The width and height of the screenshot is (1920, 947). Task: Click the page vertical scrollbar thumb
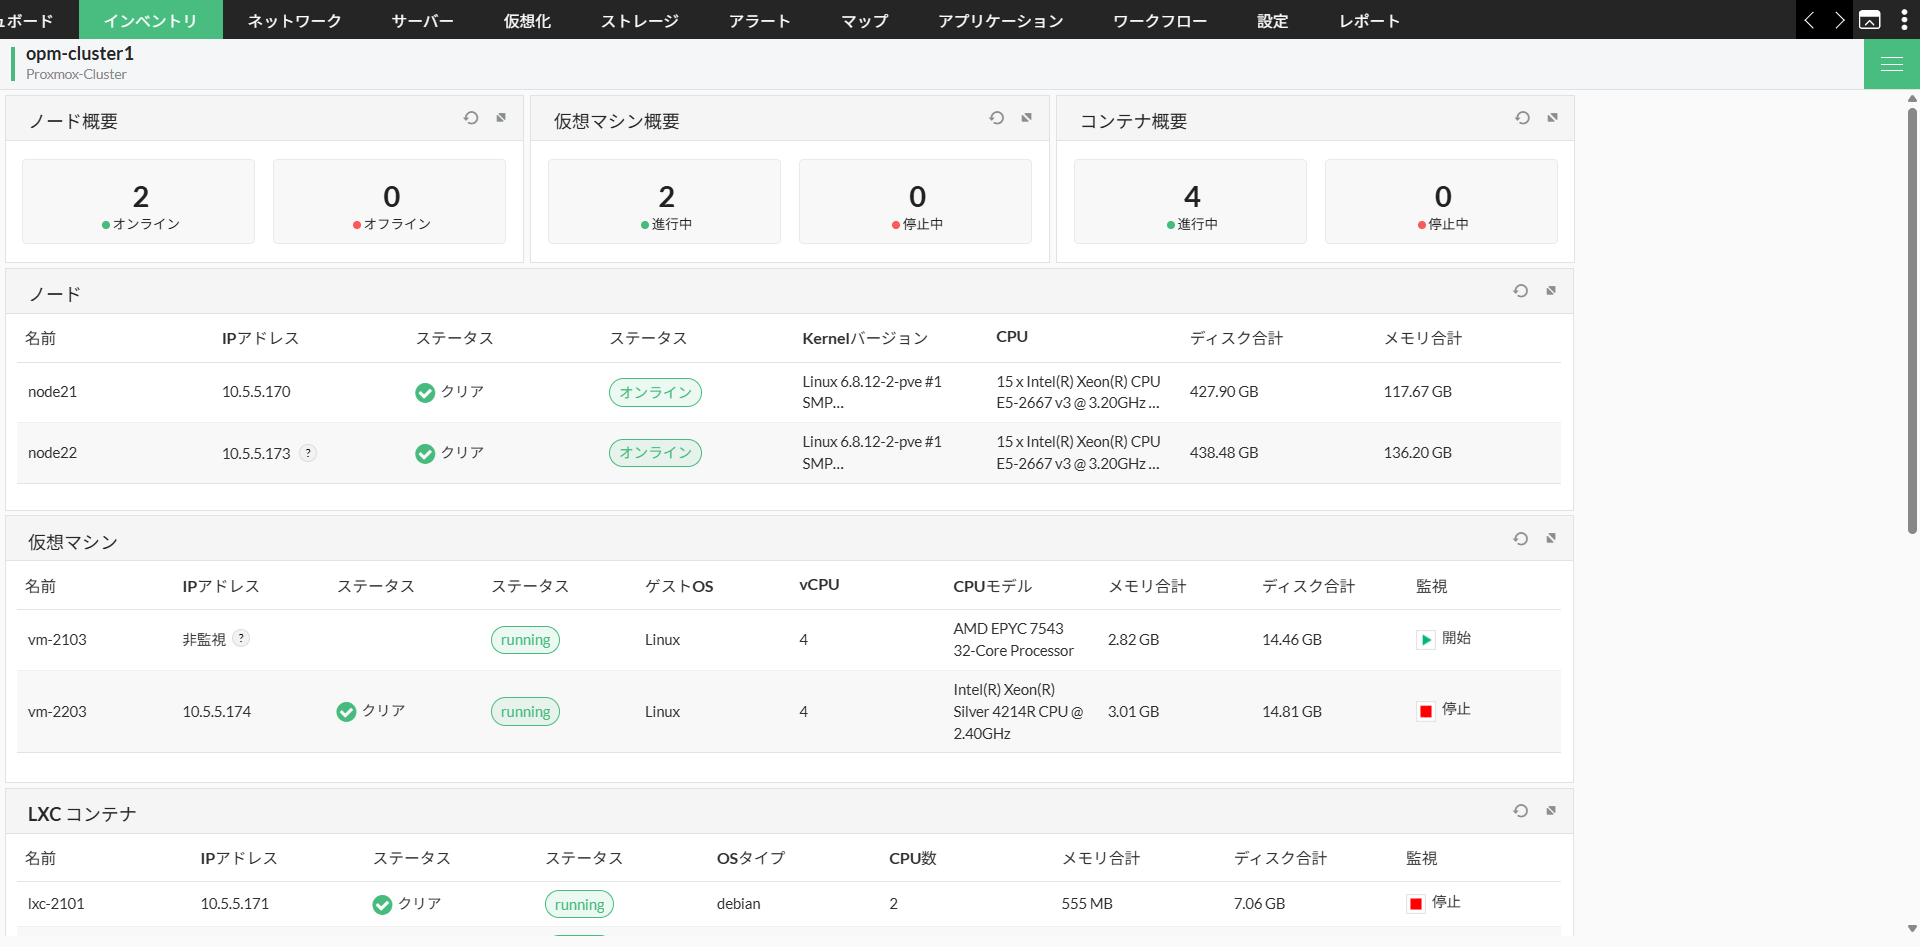point(1912,320)
